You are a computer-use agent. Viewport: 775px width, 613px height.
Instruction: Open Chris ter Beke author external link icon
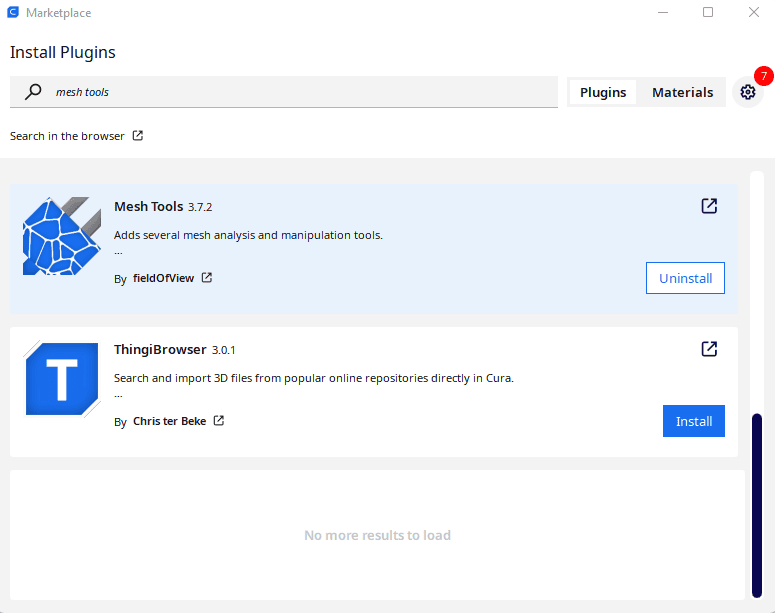pyautogui.click(x=219, y=421)
